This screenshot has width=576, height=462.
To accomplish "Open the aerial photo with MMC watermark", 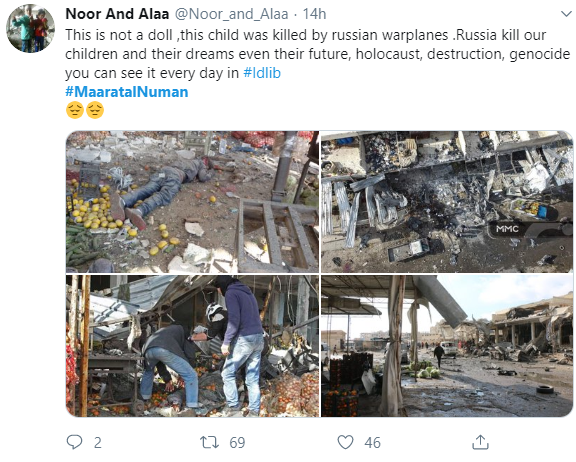I will (x=447, y=202).
